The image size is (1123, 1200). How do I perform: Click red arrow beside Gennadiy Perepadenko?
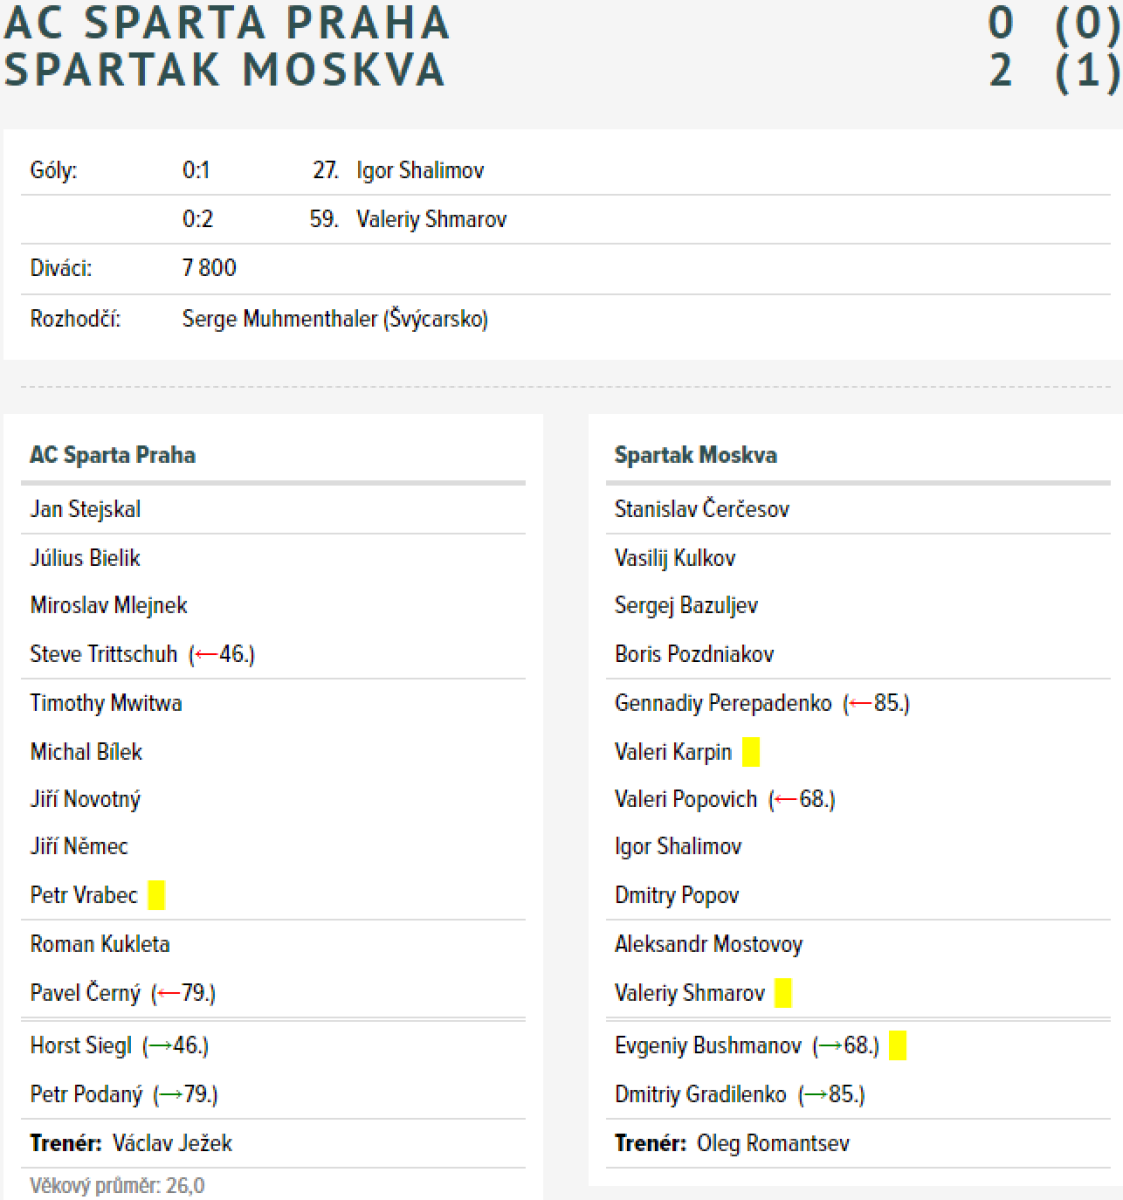pos(861,704)
